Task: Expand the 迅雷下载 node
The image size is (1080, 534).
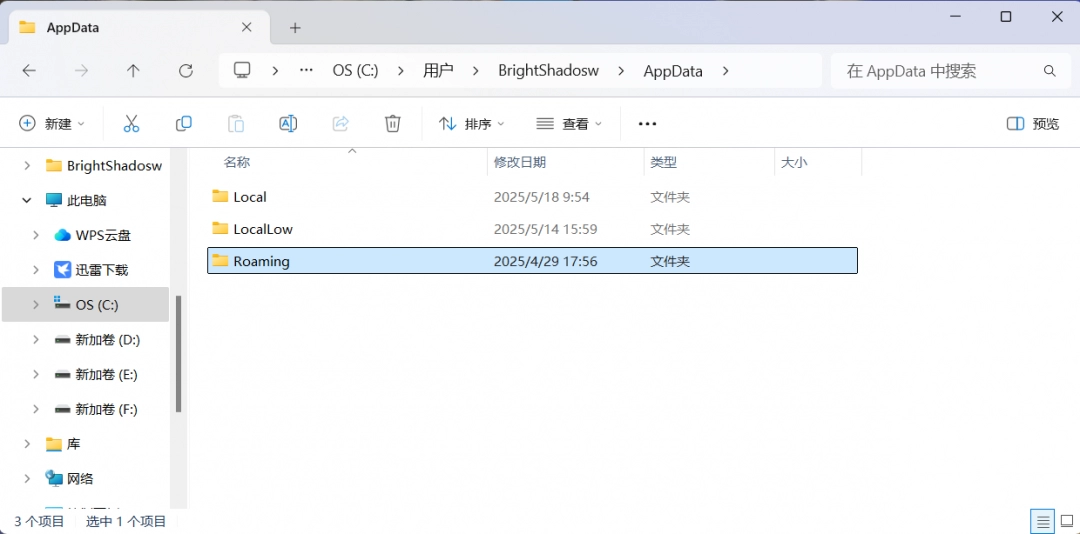Action: point(36,270)
